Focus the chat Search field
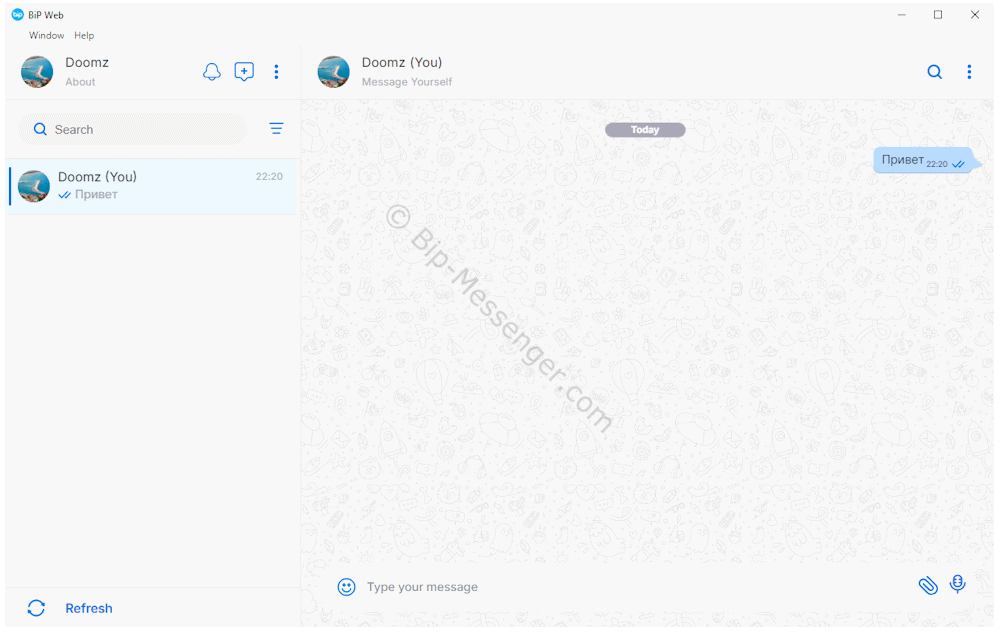The image size is (1000, 633). click(133, 129)
